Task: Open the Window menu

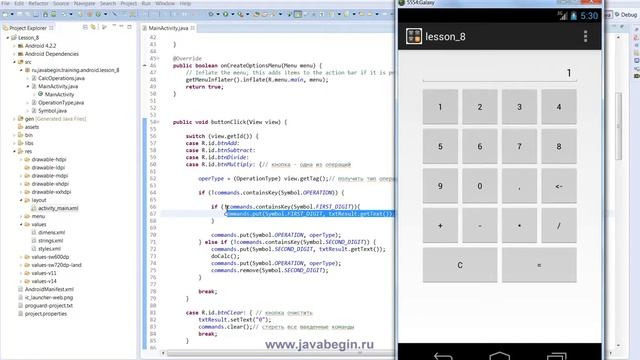Action: [x=165, y=3]
